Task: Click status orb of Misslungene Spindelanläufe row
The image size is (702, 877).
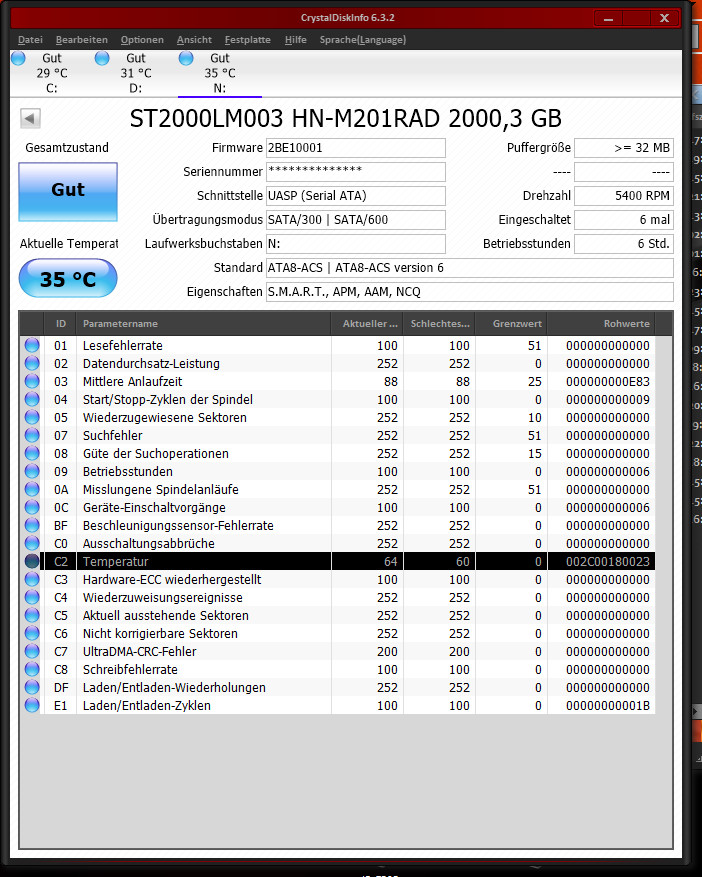Action: coord(32,489)
